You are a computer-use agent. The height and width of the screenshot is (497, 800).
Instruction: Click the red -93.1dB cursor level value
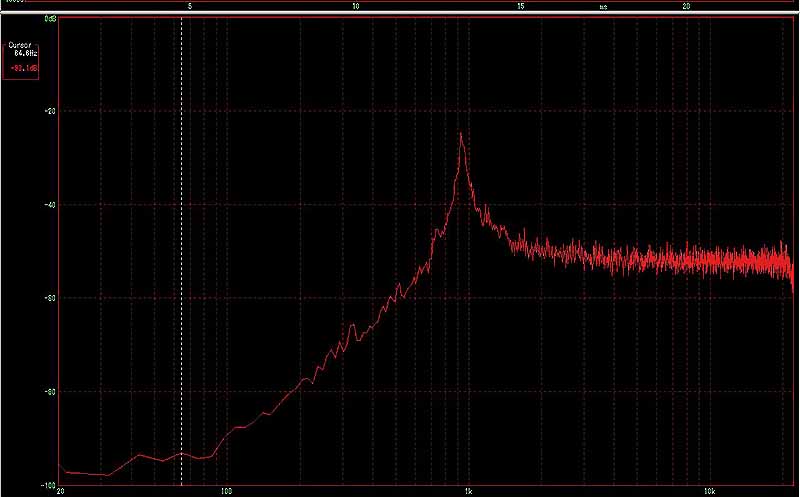click(x=24, y=68)
